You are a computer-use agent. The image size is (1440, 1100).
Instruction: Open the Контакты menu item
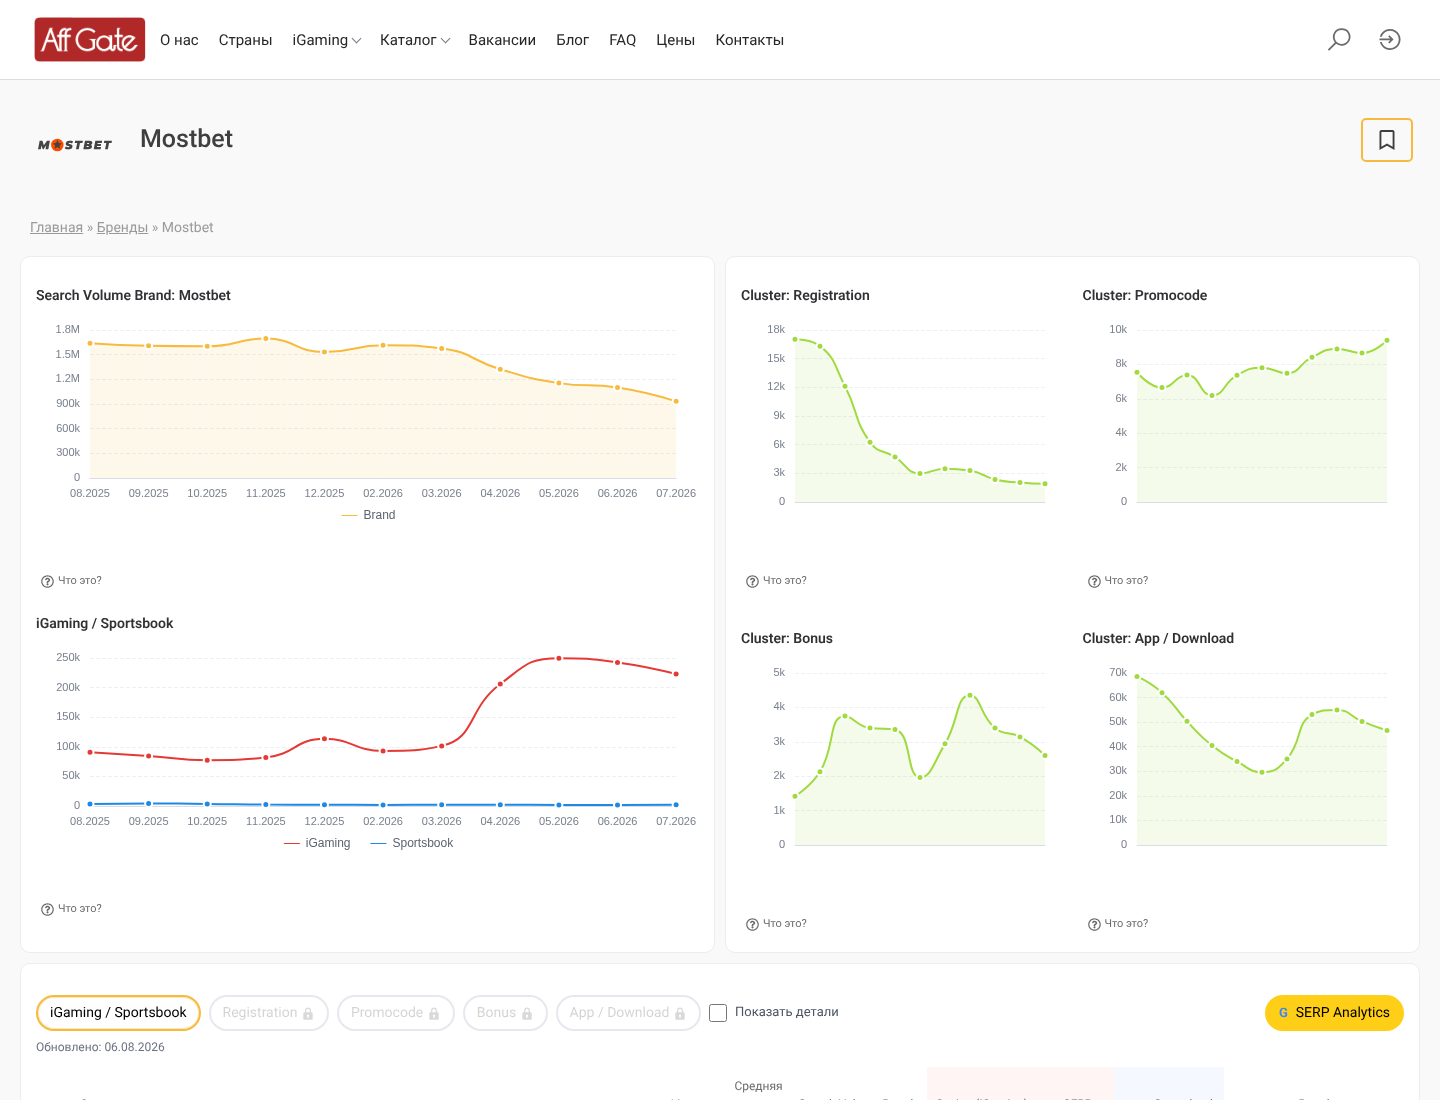pyautogui.click(x=749, y=40)
